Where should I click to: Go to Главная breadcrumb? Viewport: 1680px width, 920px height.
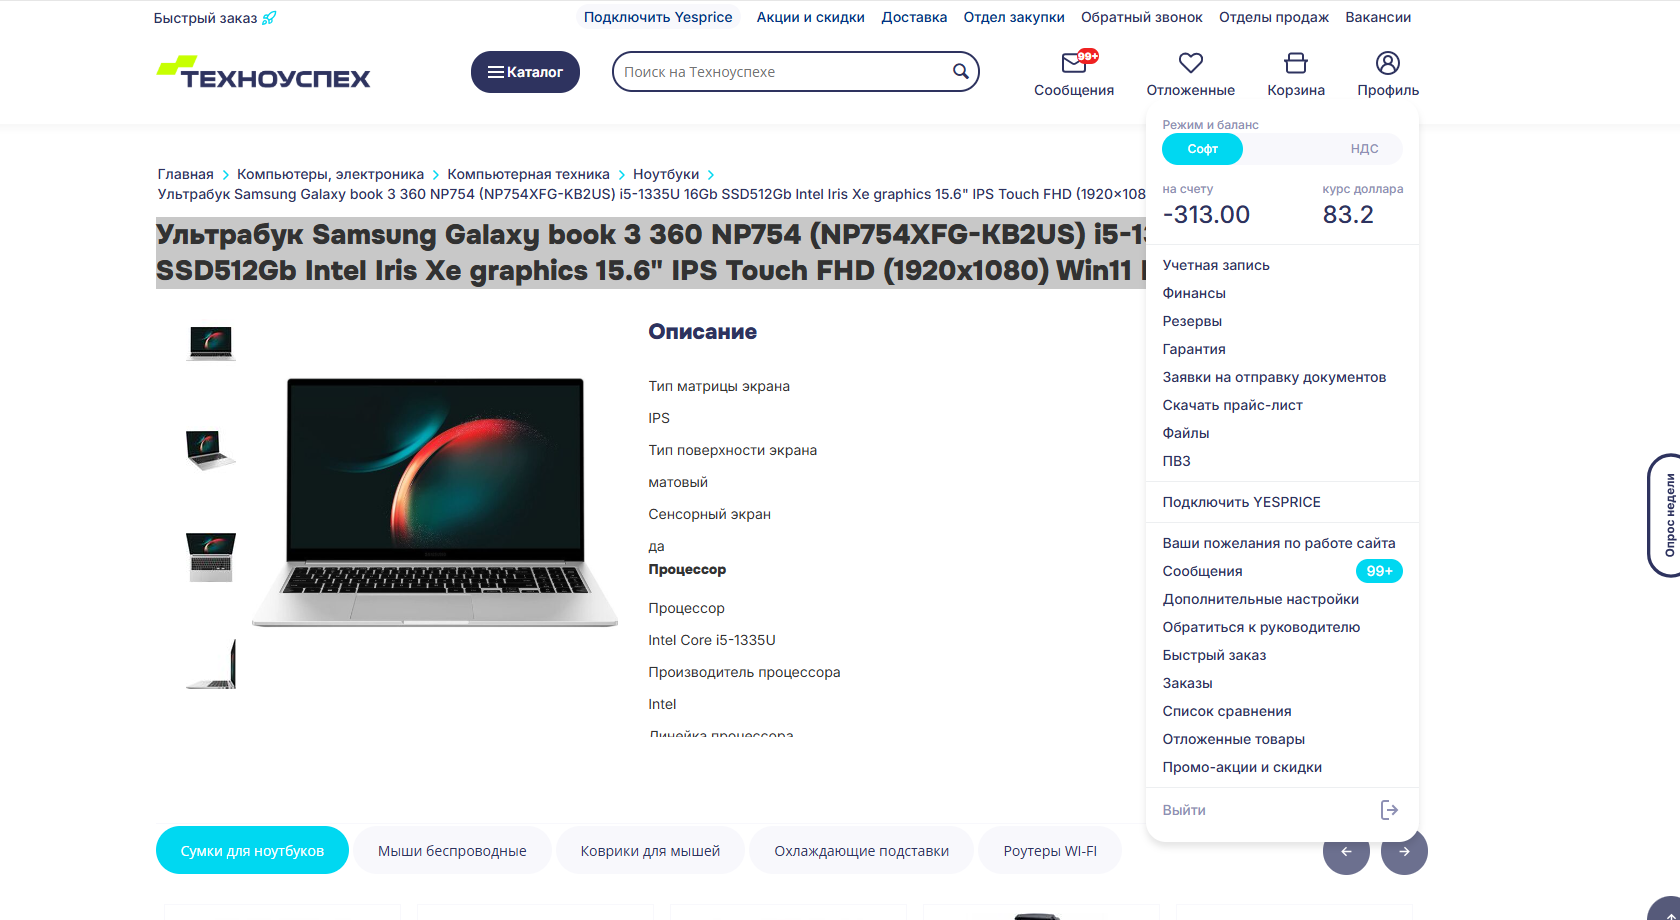185,174
